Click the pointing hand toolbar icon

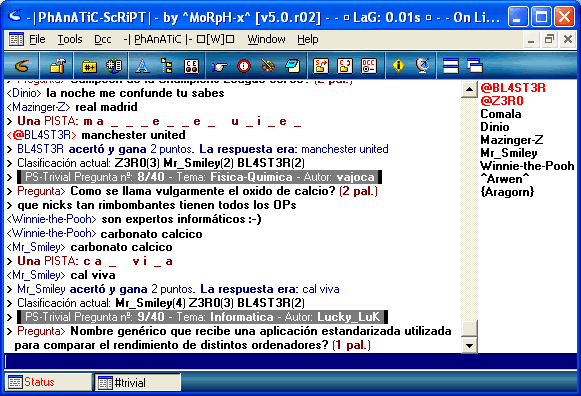click(220, 66)
